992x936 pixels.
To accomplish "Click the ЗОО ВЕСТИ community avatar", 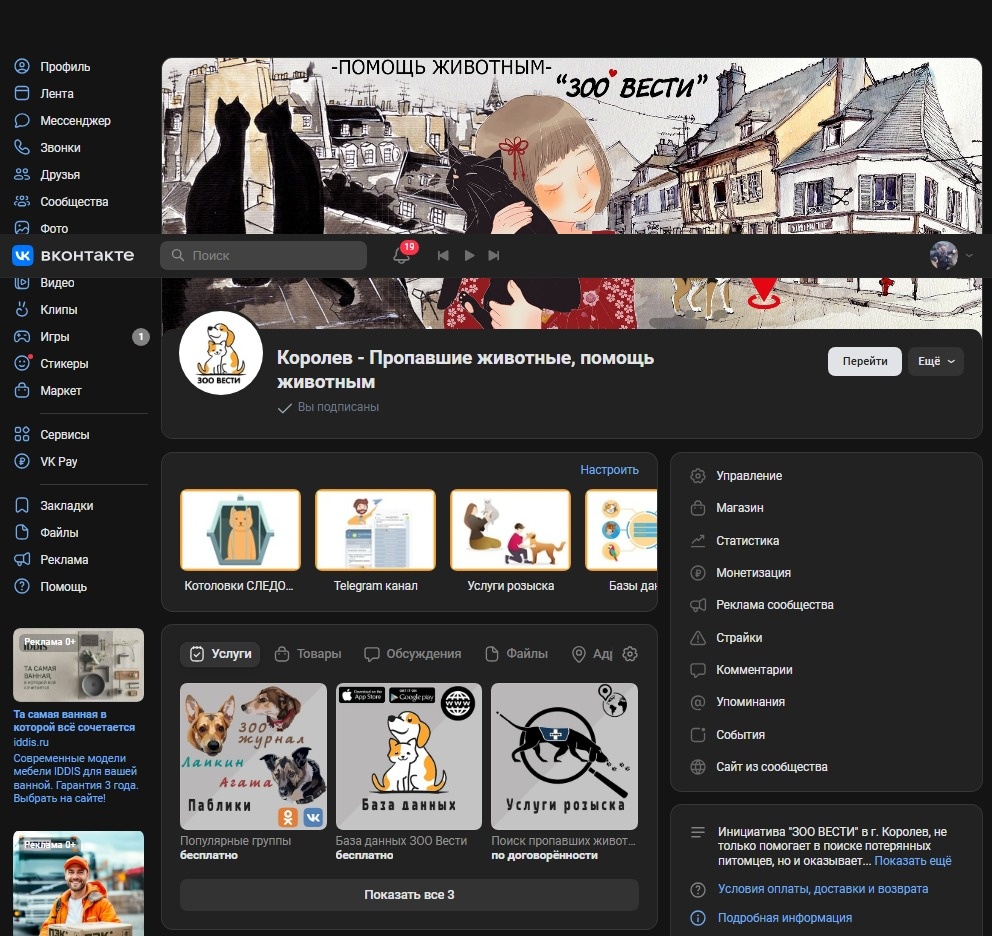I will pyautogui.click(x=221, y=353).
